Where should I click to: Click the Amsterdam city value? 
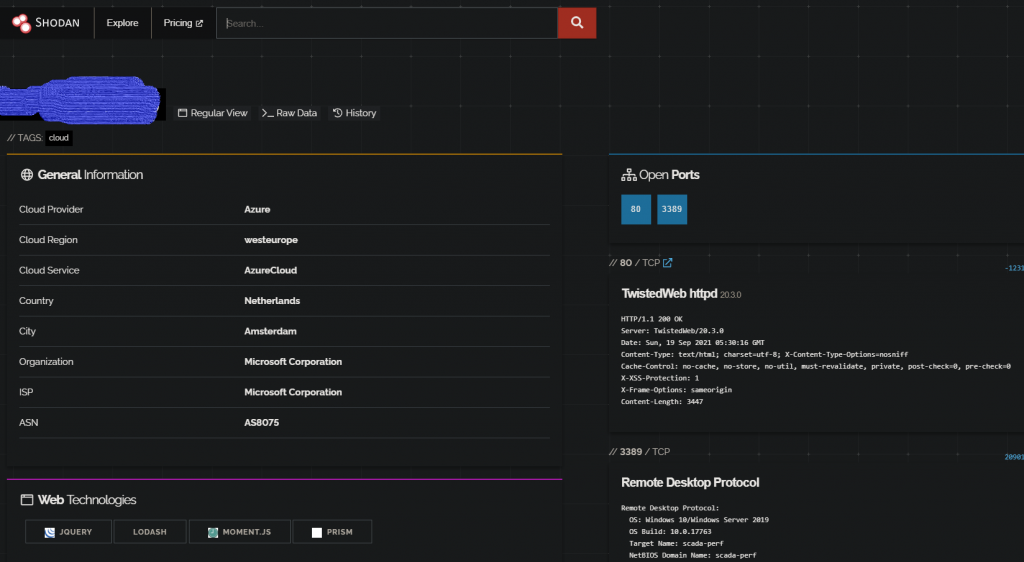(270, 331)
